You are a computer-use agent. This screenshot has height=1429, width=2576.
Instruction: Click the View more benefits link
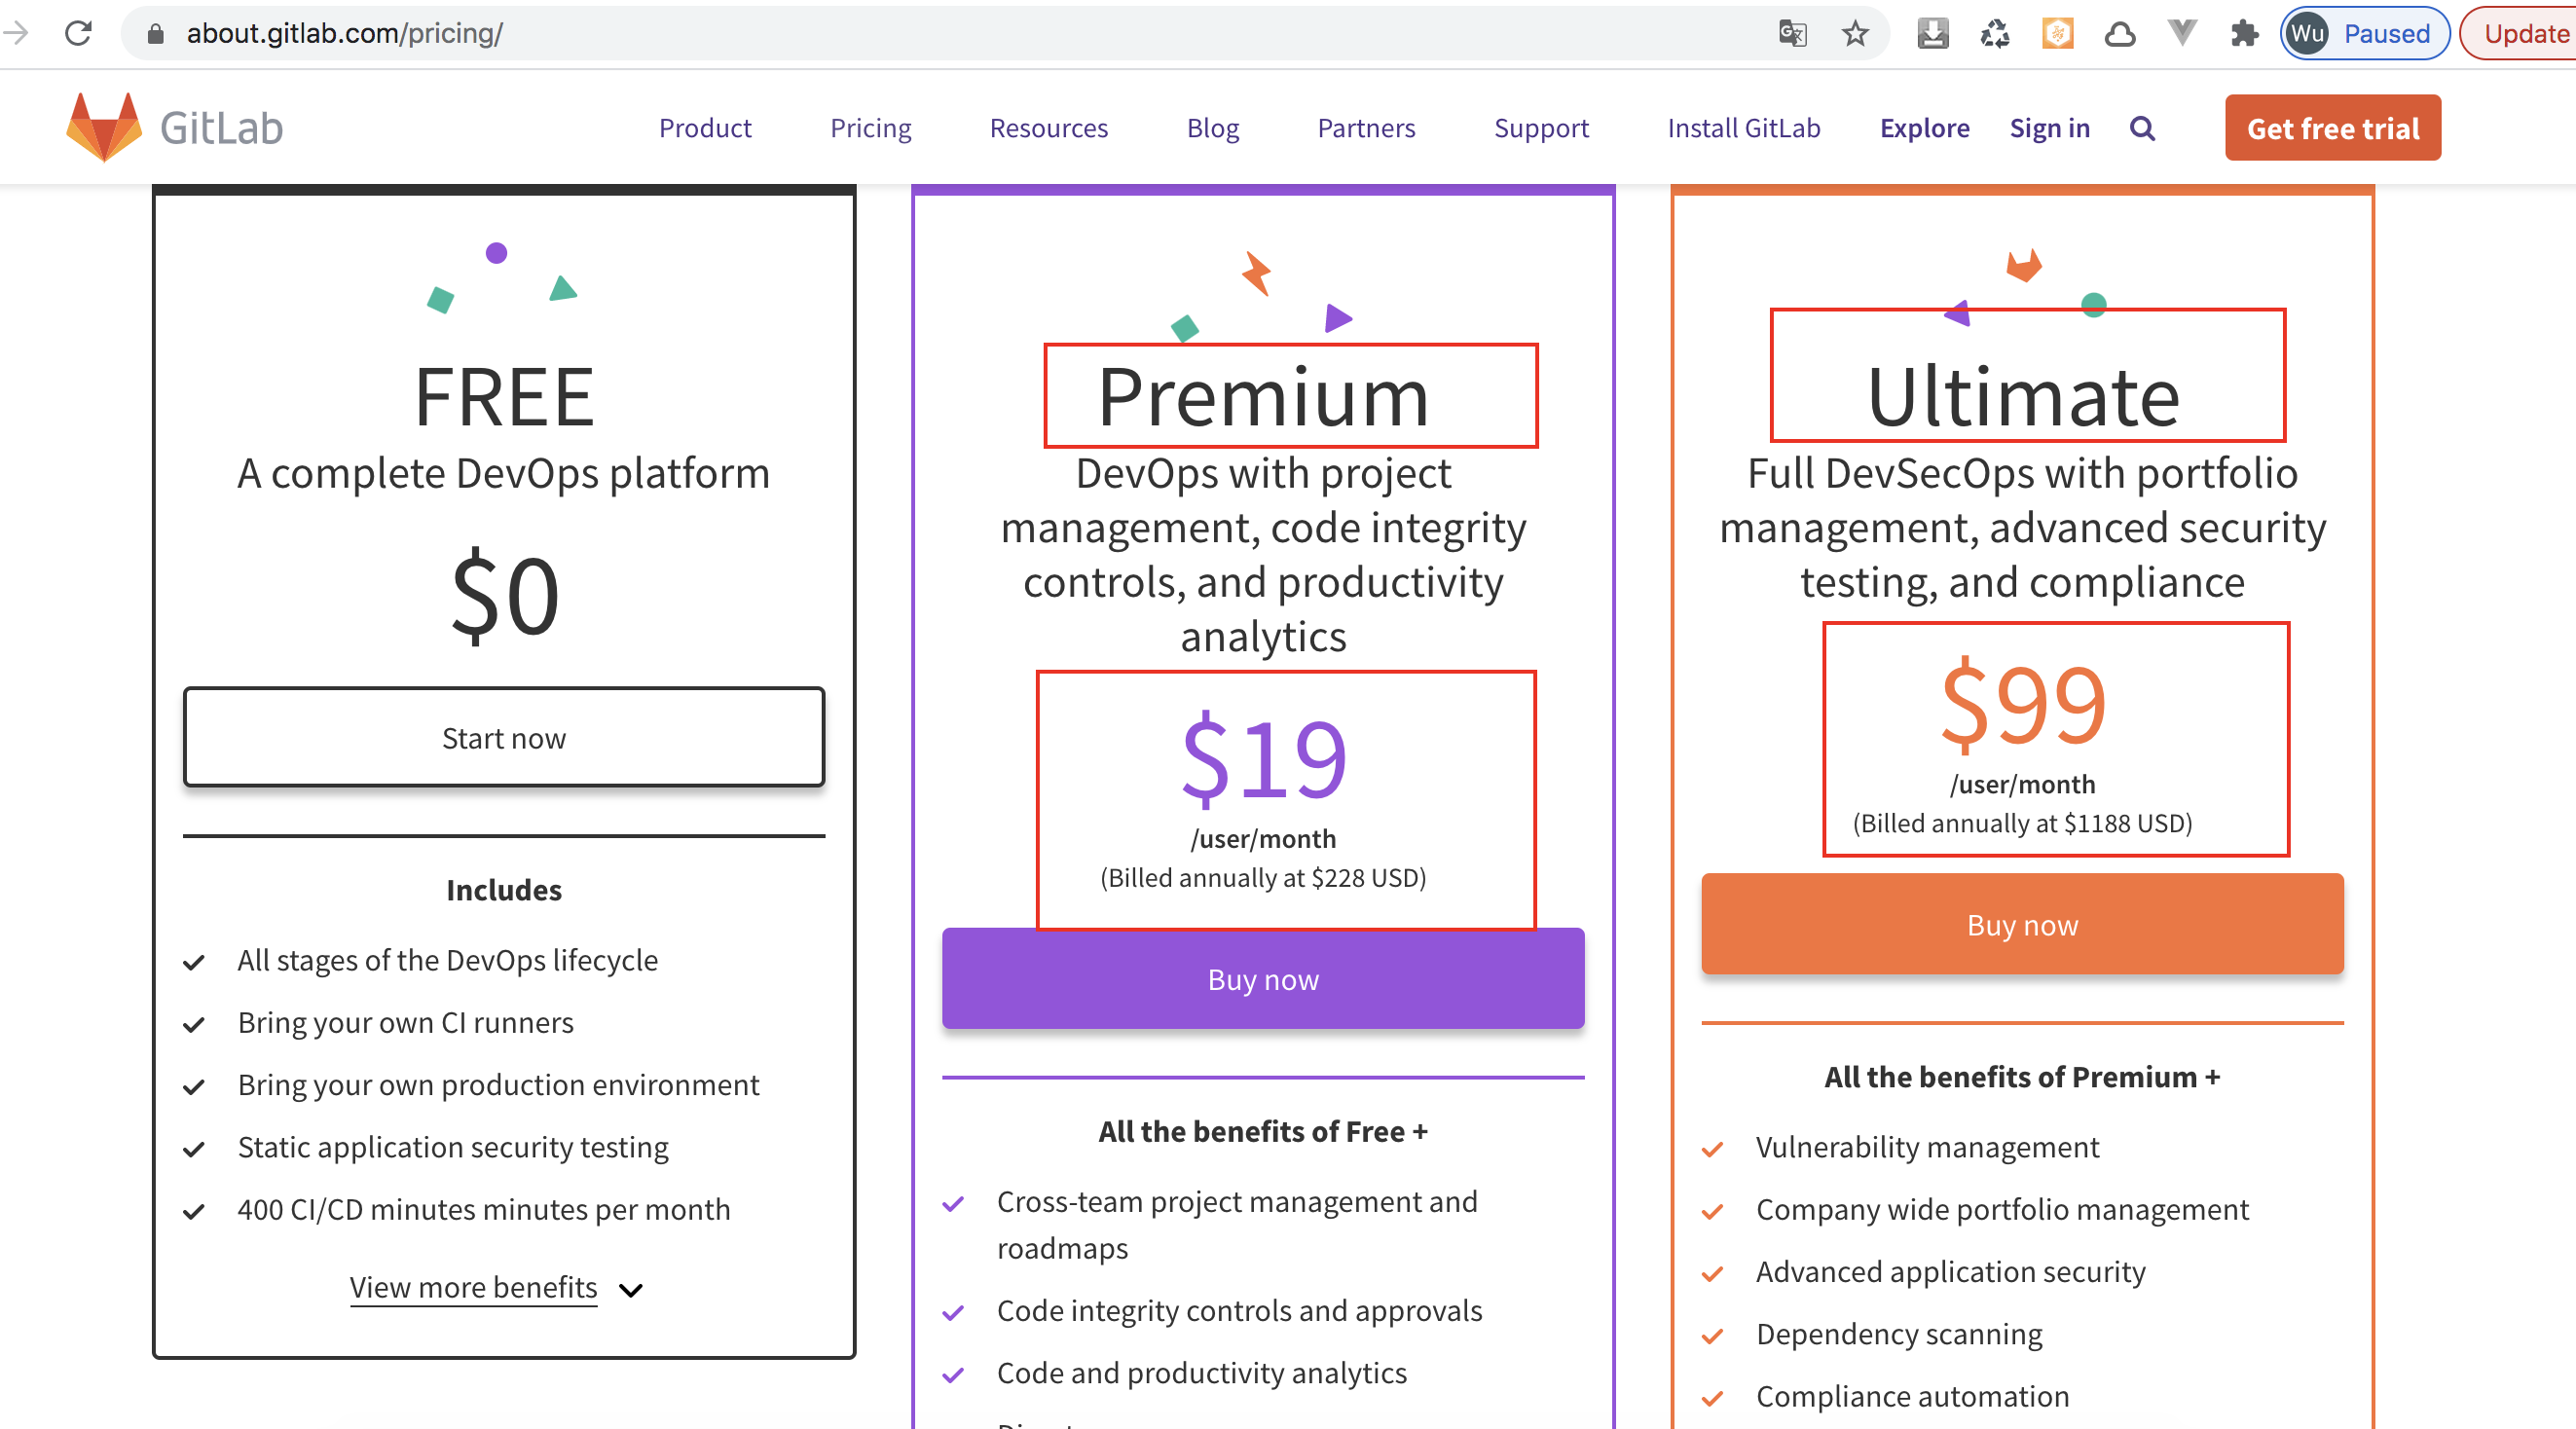pyautogui.click(x=473, y=1287)
